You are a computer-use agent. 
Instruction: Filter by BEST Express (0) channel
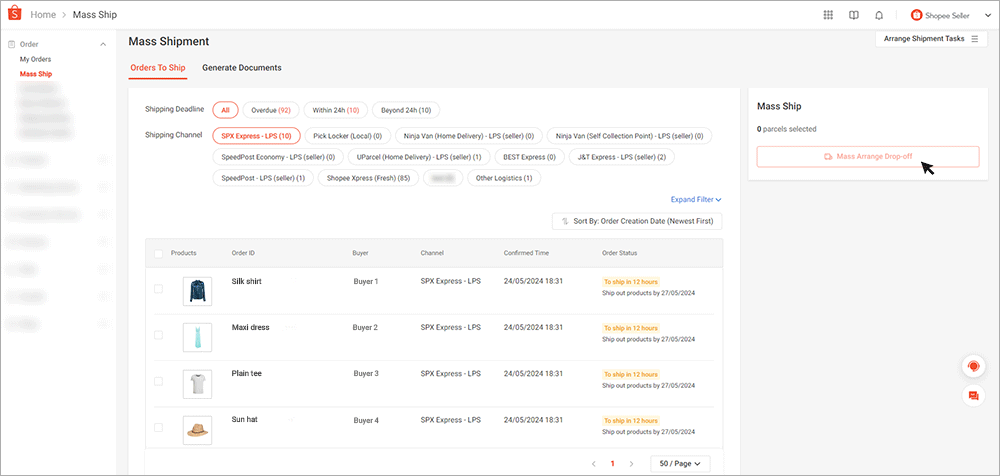pyautogui.click(x=529, y=157)
